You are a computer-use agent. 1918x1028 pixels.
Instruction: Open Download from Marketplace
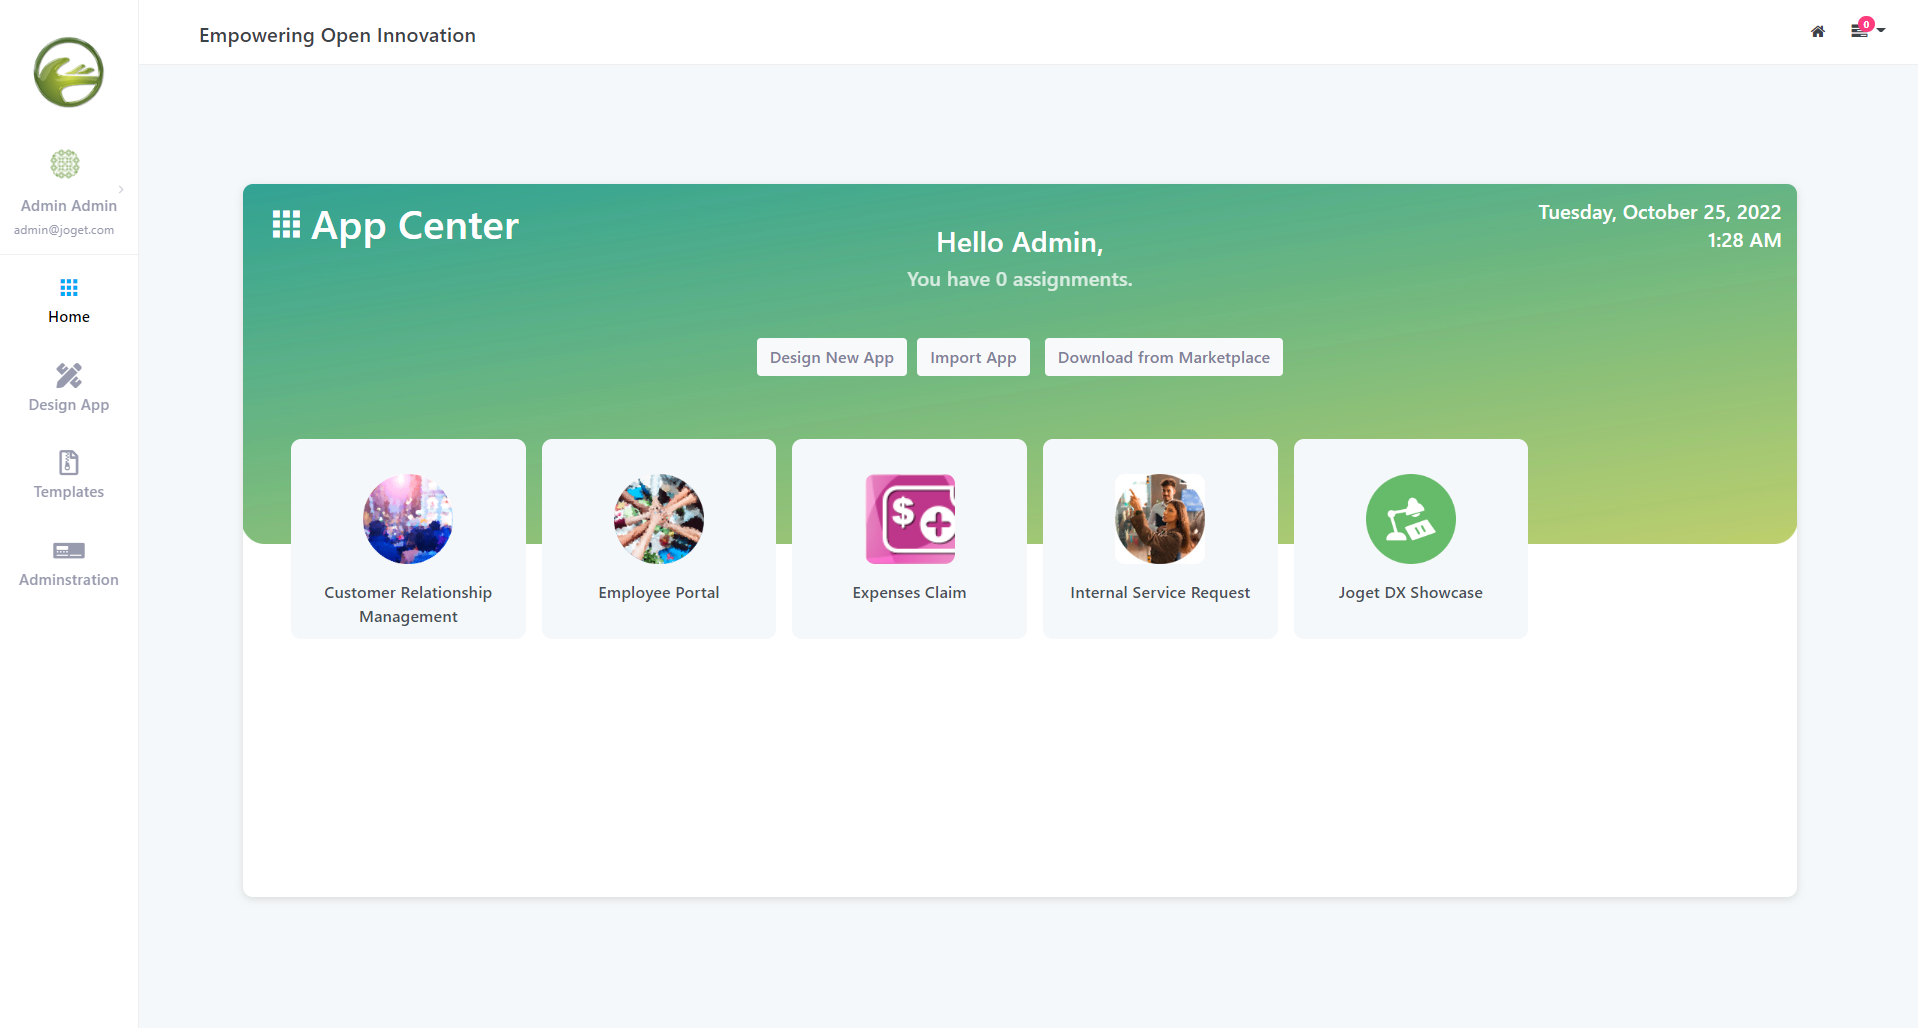click(x=1164, y=357)
